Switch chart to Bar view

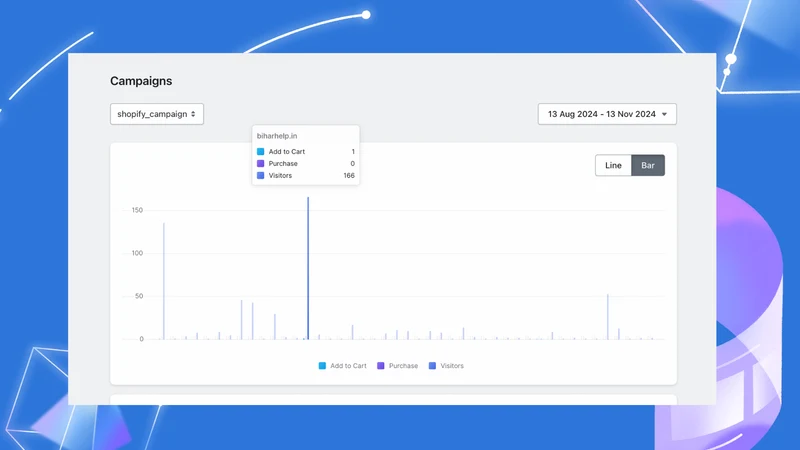(x=648, y=165)
